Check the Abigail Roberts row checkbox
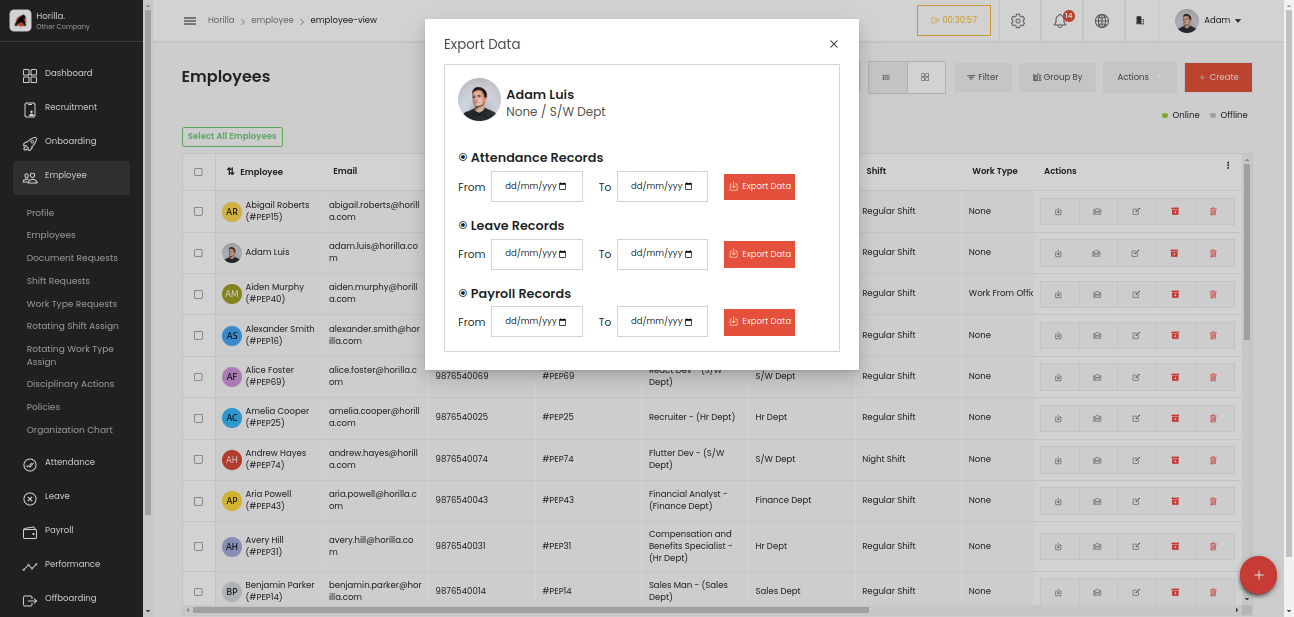 click(198, 211)
